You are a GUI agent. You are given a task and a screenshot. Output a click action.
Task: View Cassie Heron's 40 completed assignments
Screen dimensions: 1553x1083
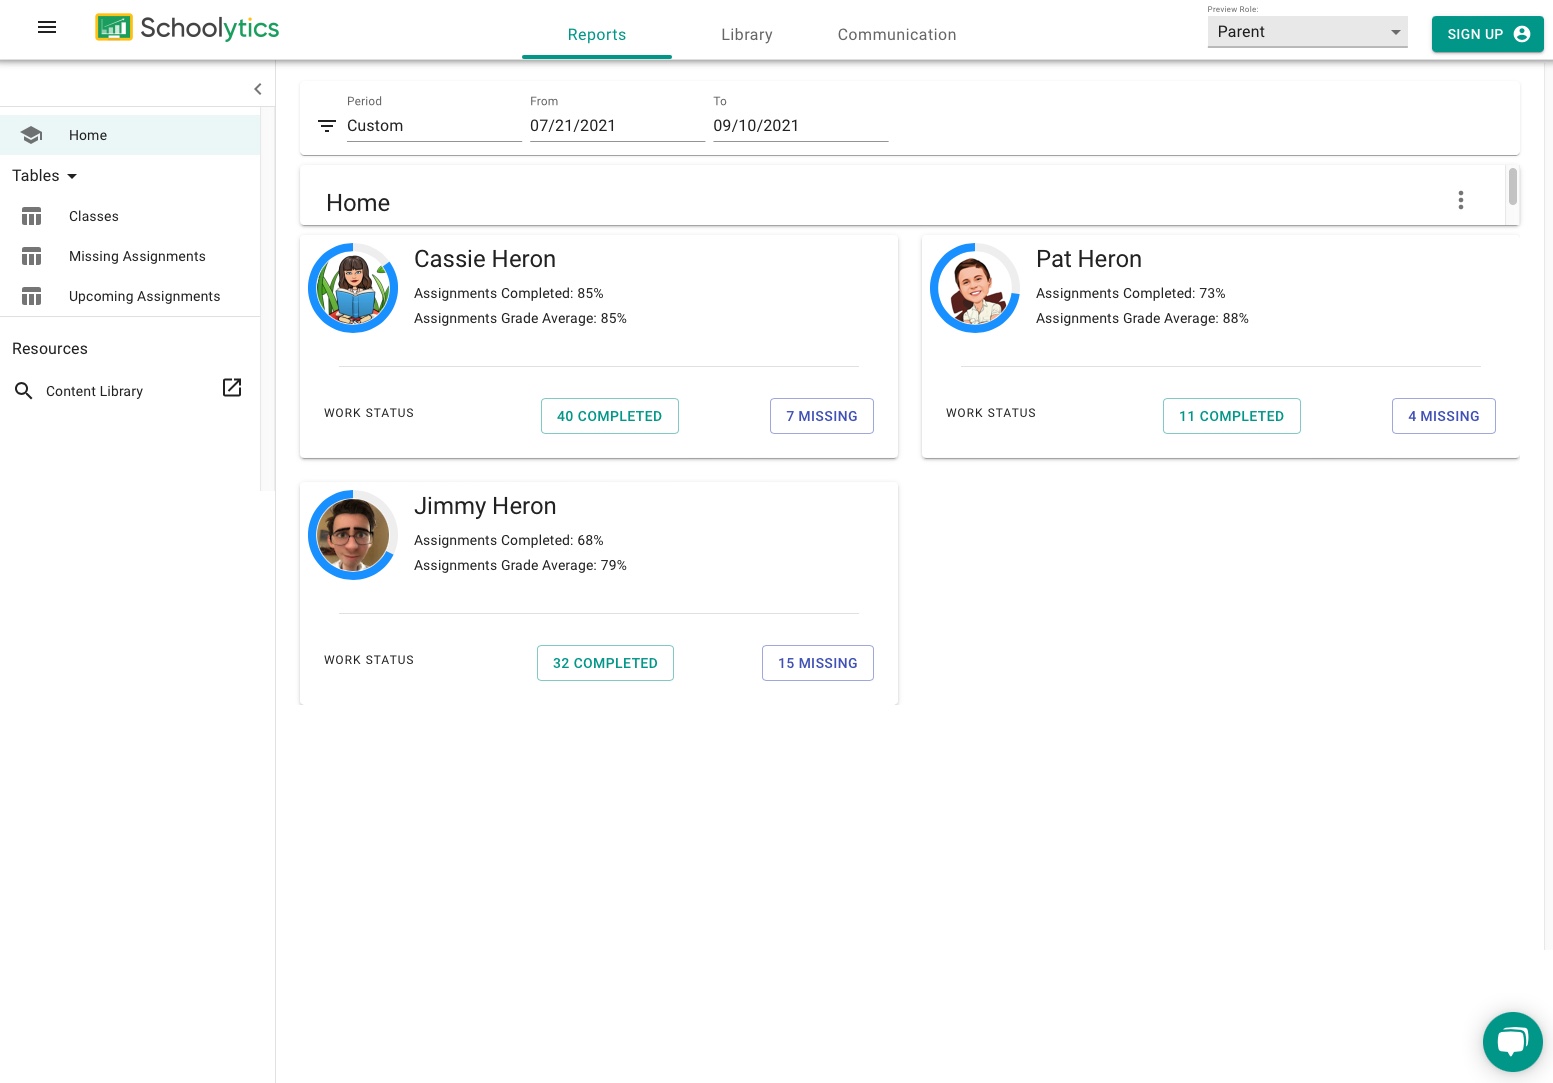(610, 416)
